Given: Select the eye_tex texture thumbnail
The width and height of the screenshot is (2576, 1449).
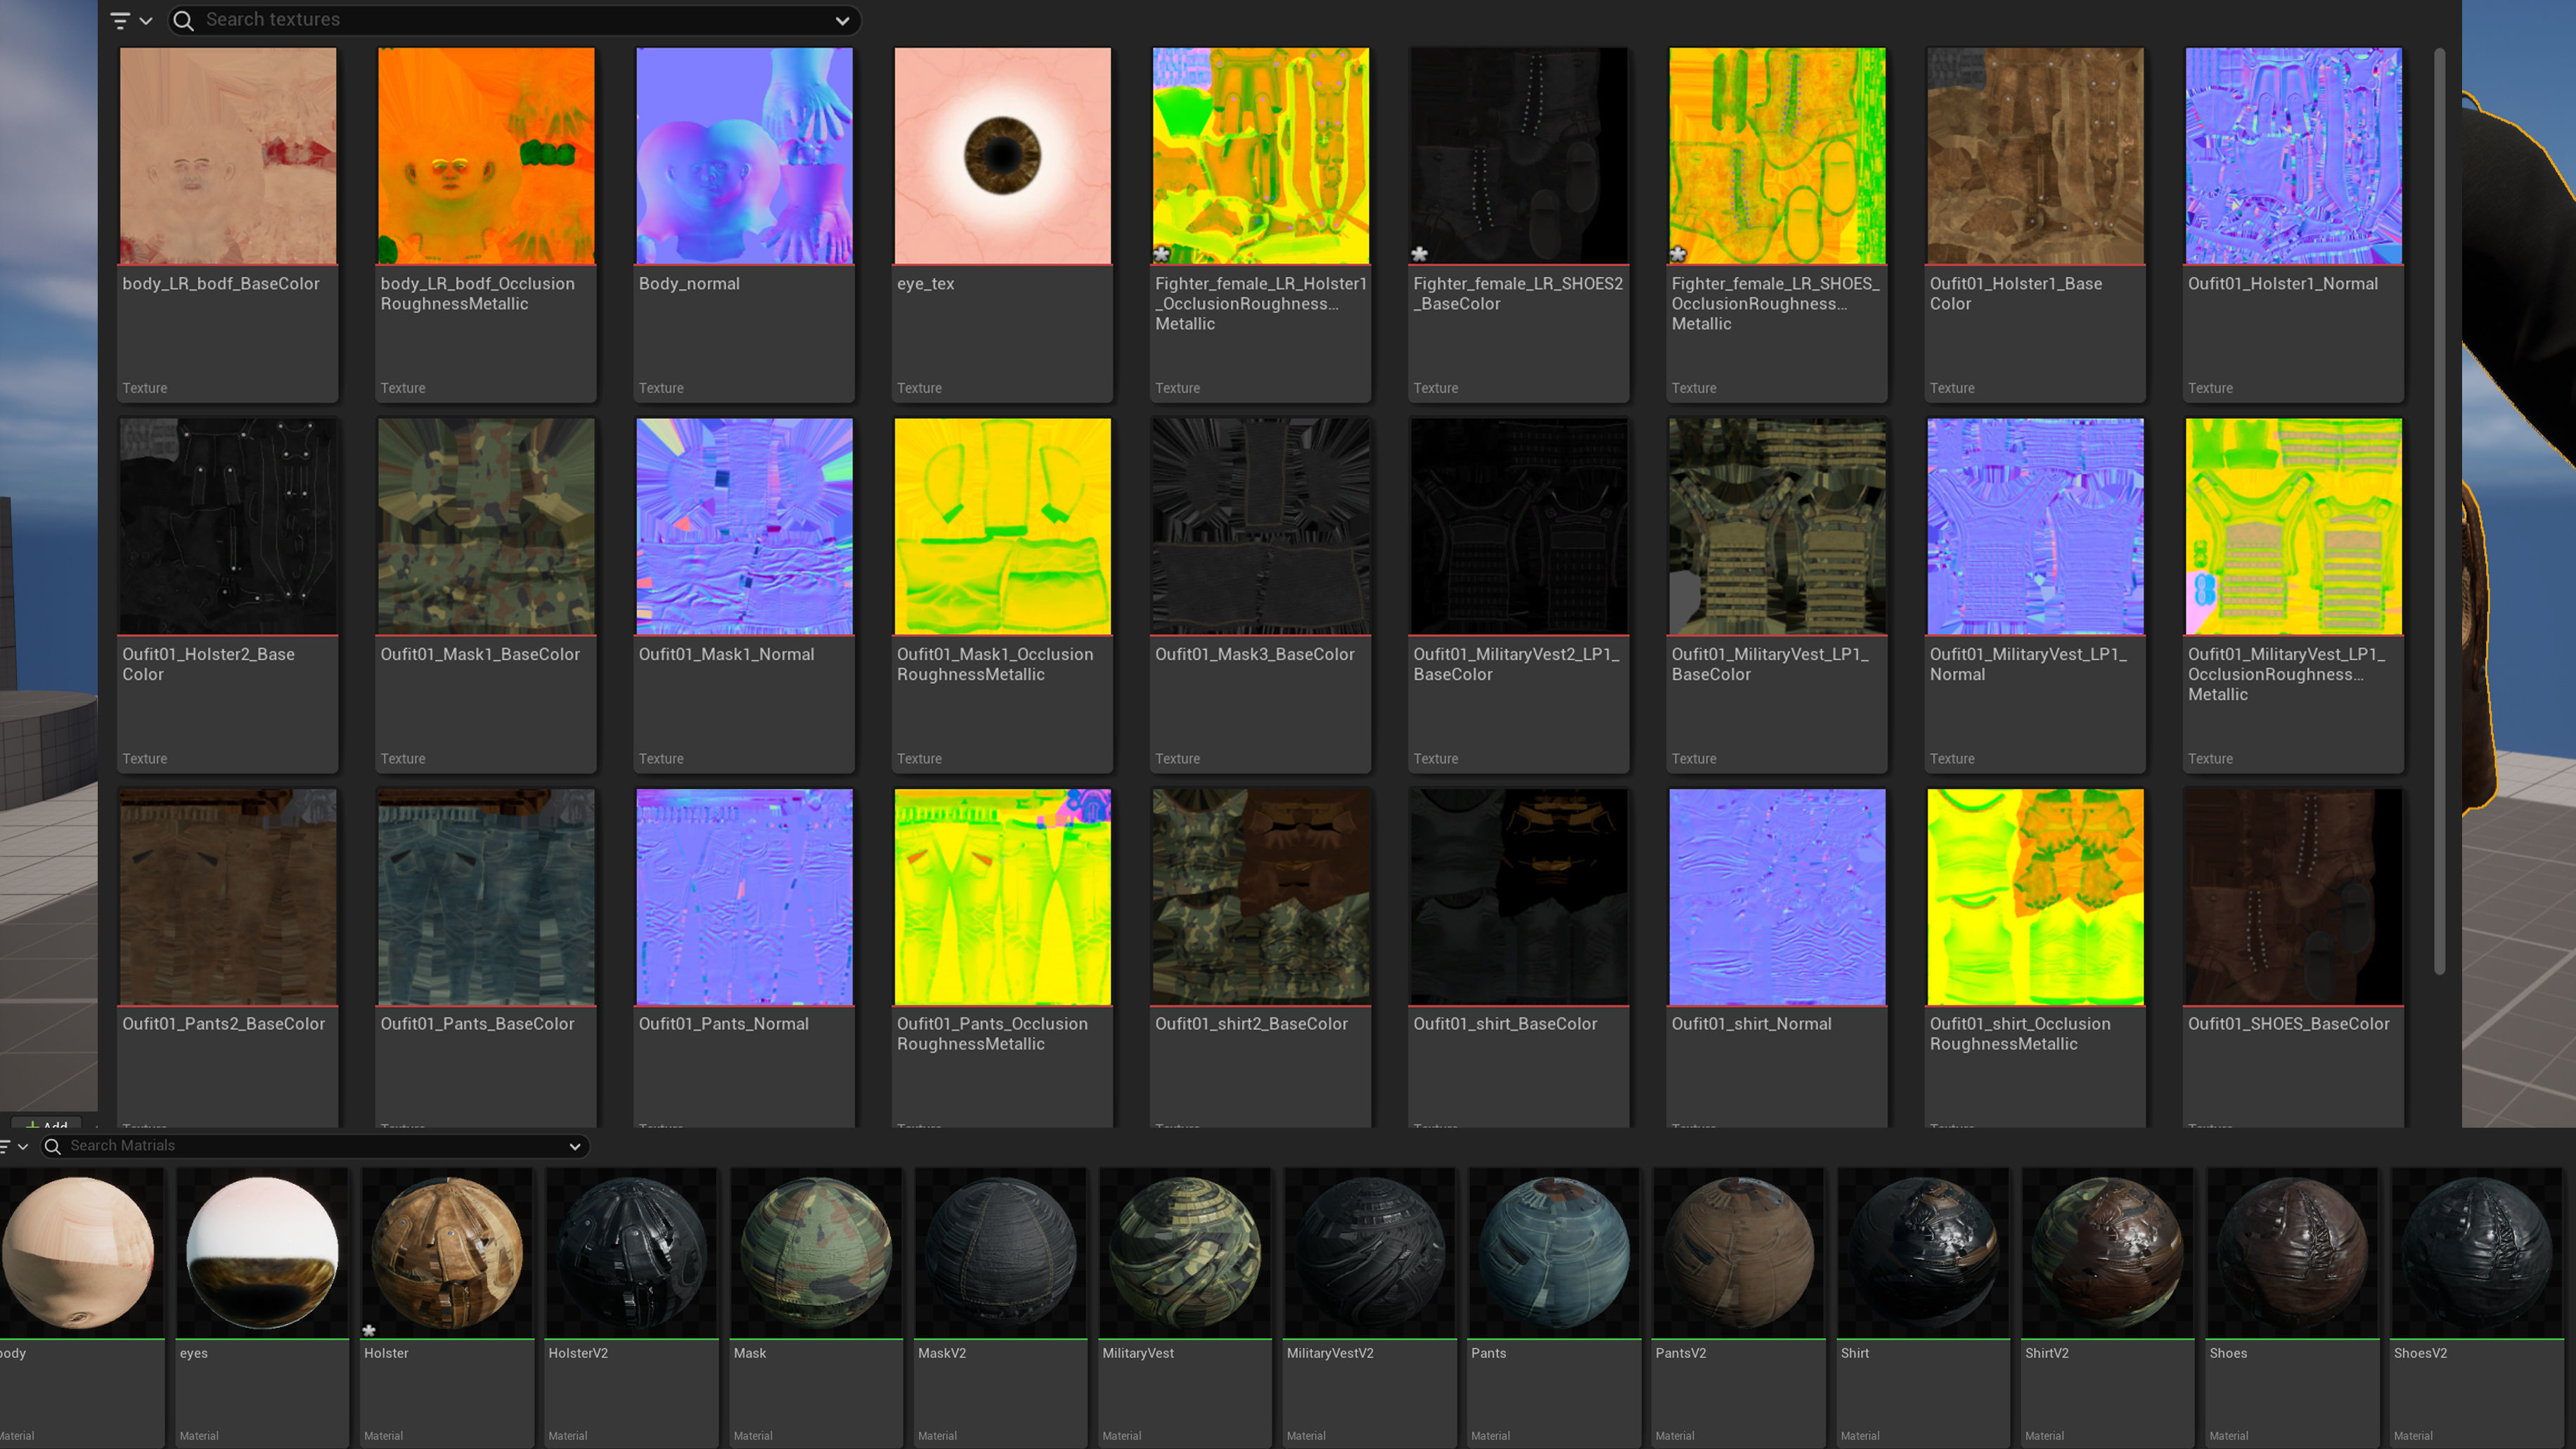Looking at the screenshot, I should pyautogui.click(x=1002, y=156).
